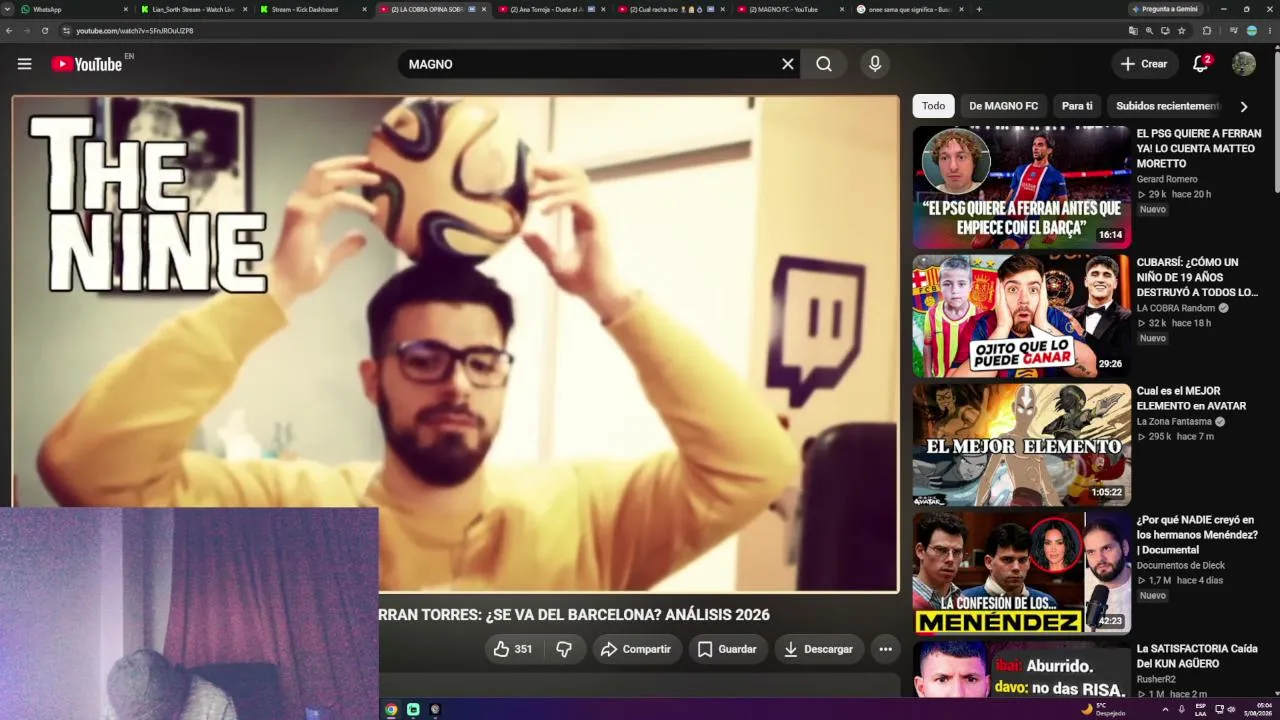Switch to the Kick Dashboard tab

pyautogui.click(x=312, y=9)
